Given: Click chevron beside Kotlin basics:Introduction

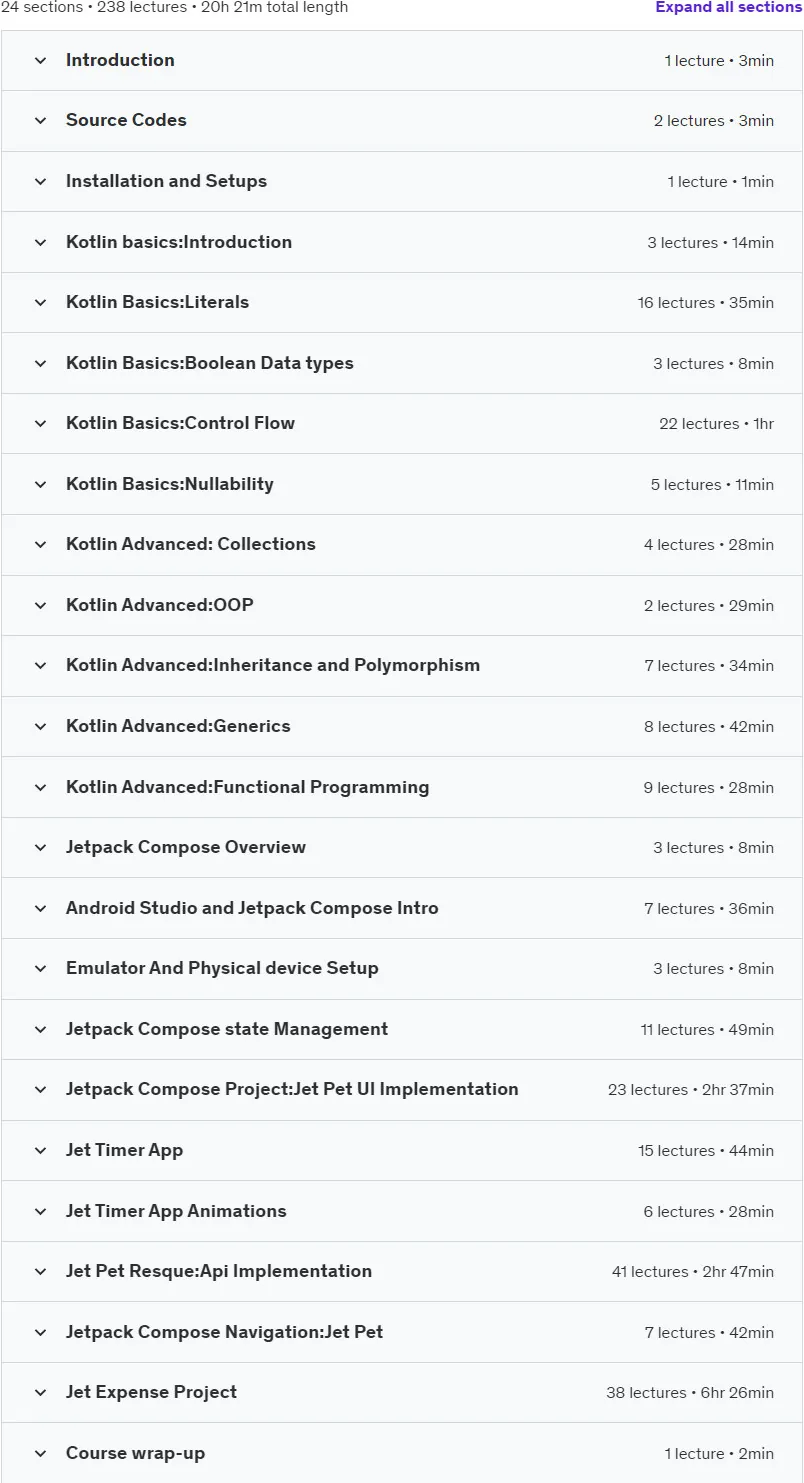Looking at the screenshot, I should 40,242.
